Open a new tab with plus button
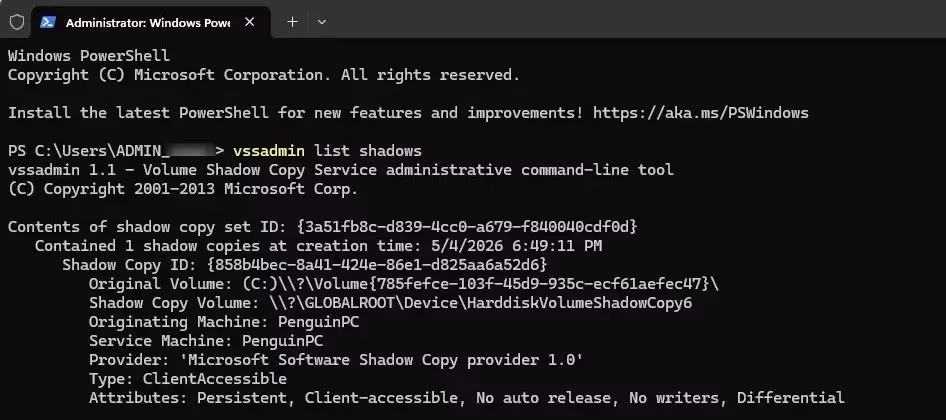 click(x=292, y=22)
